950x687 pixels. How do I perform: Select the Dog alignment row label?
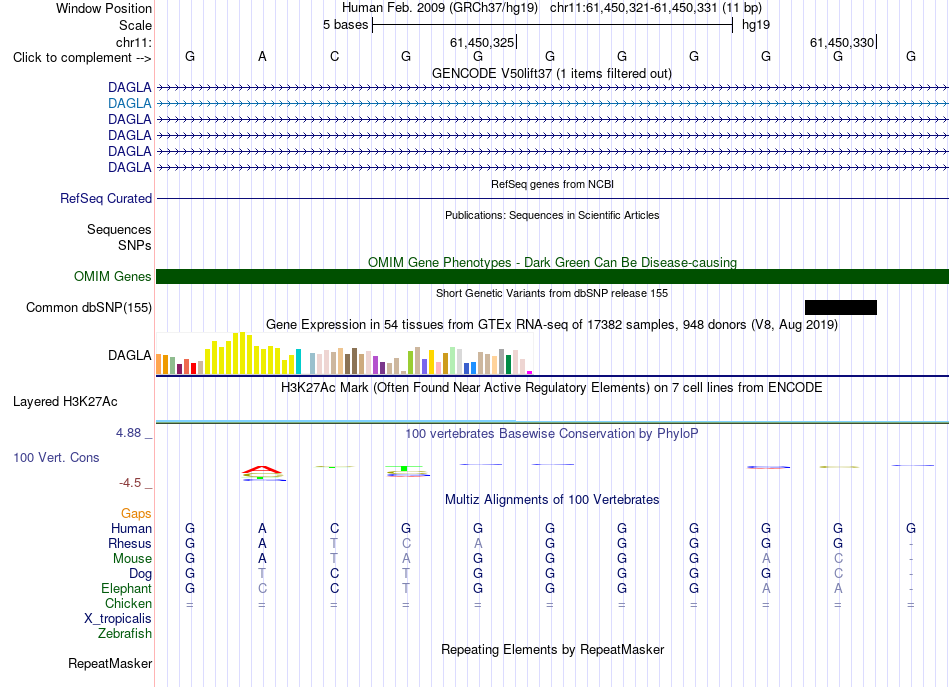pos(140,574)
